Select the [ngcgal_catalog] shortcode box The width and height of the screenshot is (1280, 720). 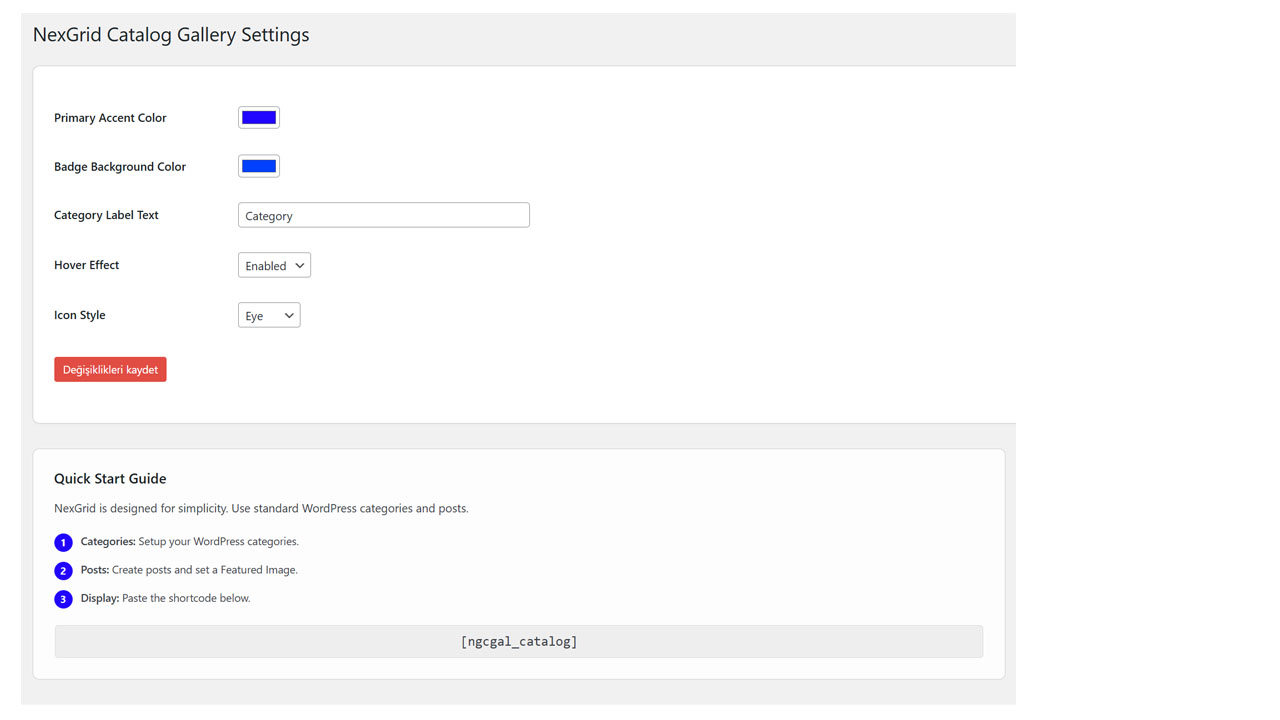[x=518, y=641]
